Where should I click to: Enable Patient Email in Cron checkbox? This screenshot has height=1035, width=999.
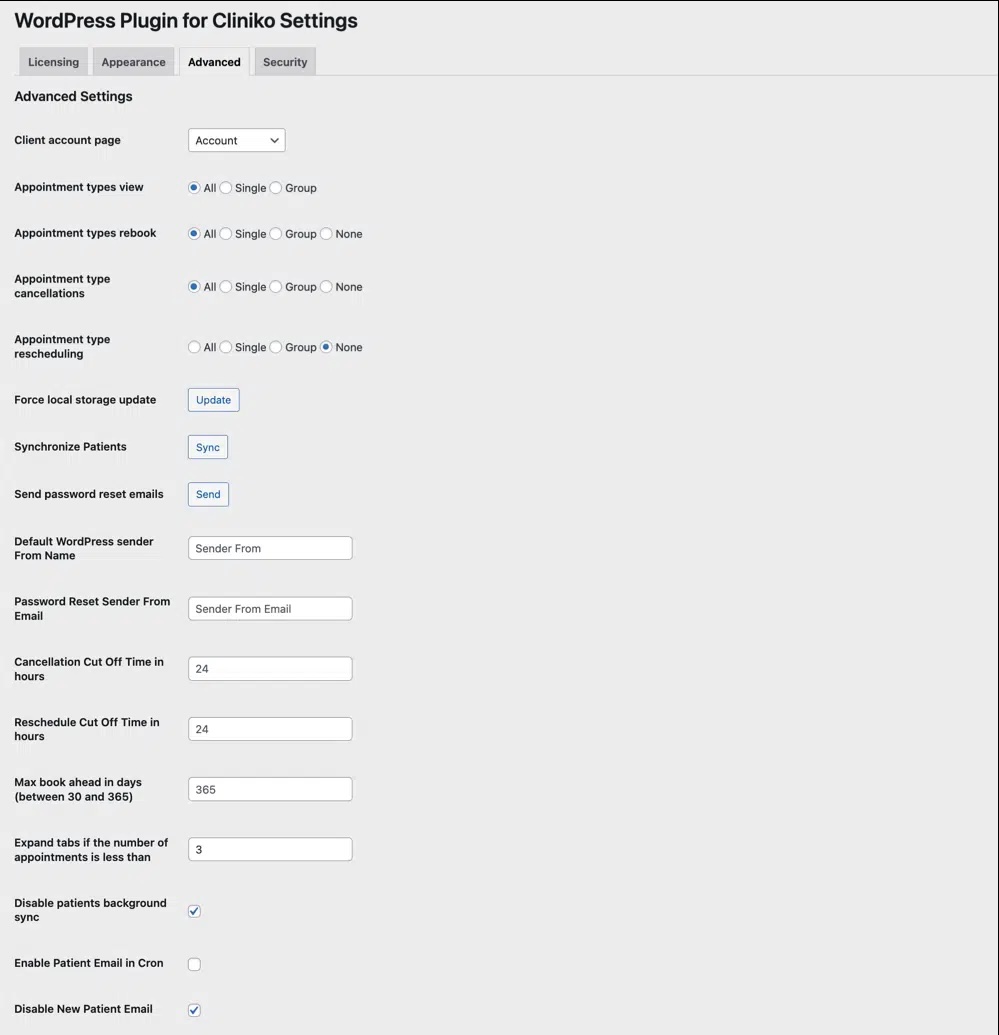(x=194, y=964)
